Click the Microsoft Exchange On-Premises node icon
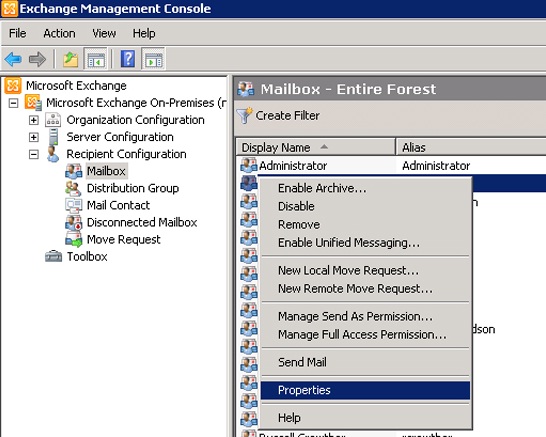The width and height of the screenshot is (546, 437). [x=33, y=103]
